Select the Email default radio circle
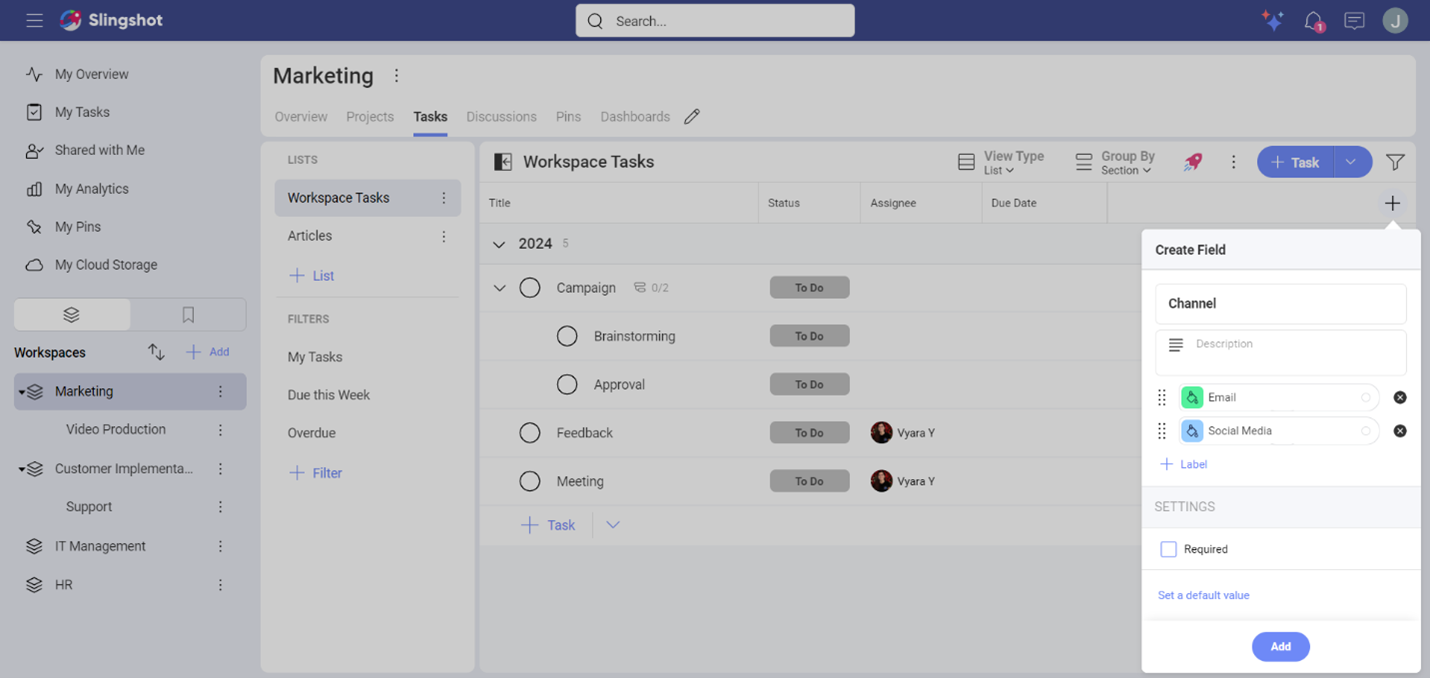1430x678 pixels. [1366, 398]
